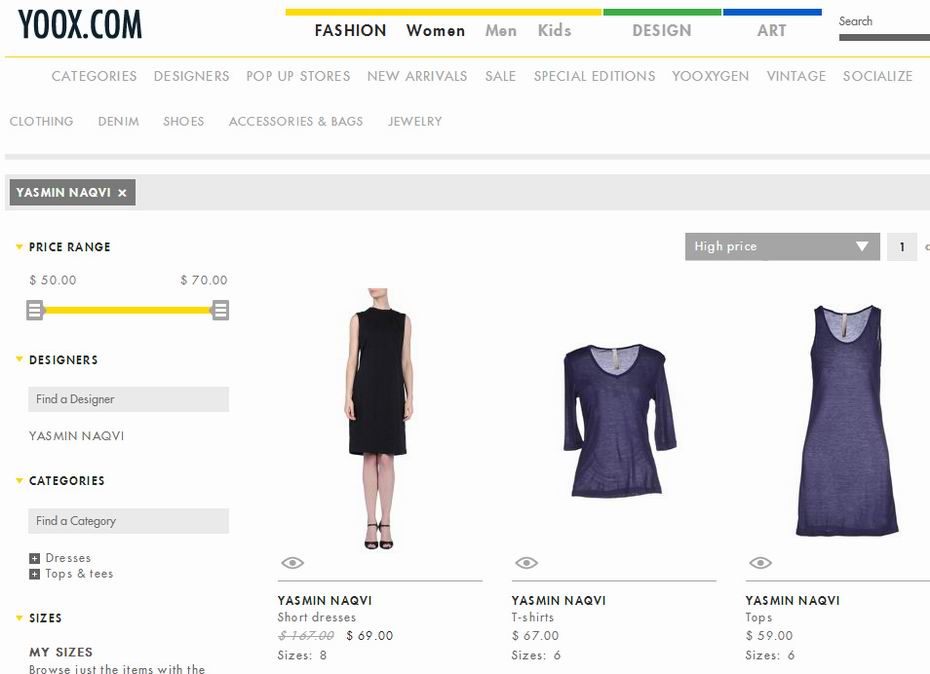The width and height of the screenshot is (930, 674).
Task: Open the SALE menu
Action: point(501,76)
